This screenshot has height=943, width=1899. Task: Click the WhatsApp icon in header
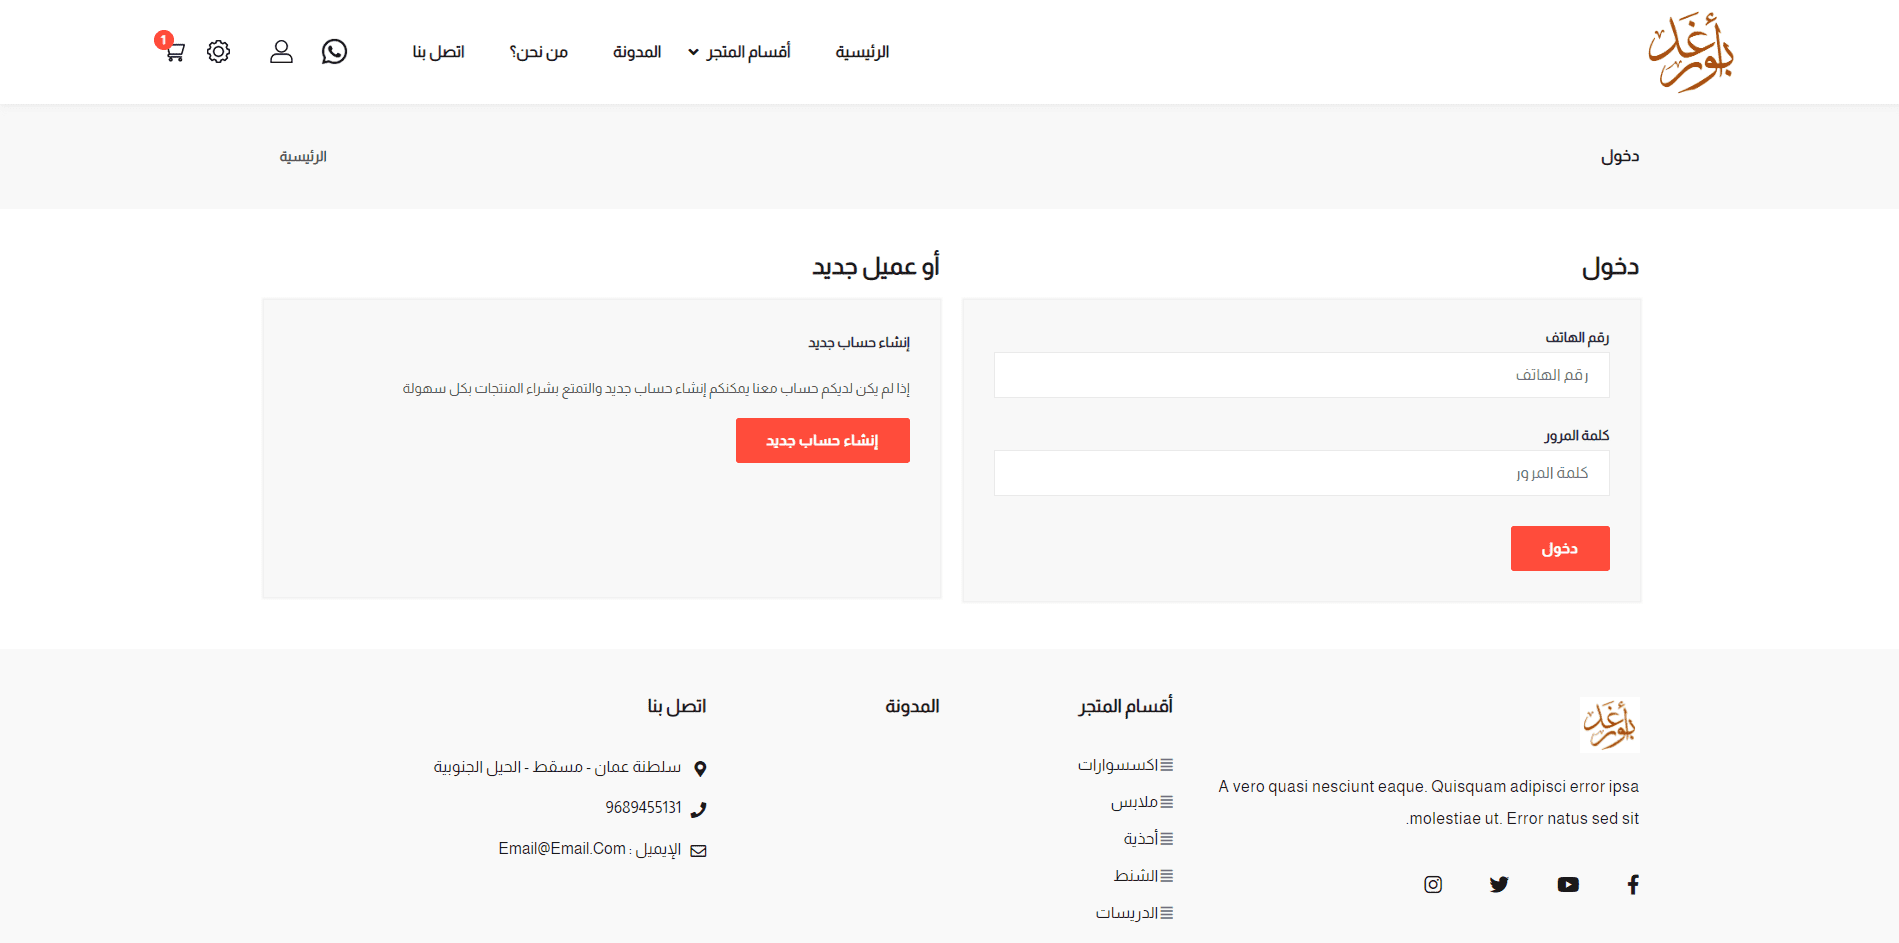point(334,51)
